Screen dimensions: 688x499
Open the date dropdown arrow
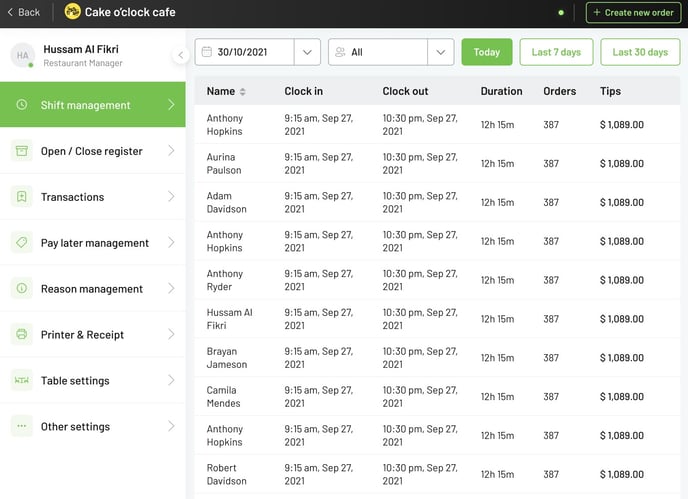(x=307, y=52)
